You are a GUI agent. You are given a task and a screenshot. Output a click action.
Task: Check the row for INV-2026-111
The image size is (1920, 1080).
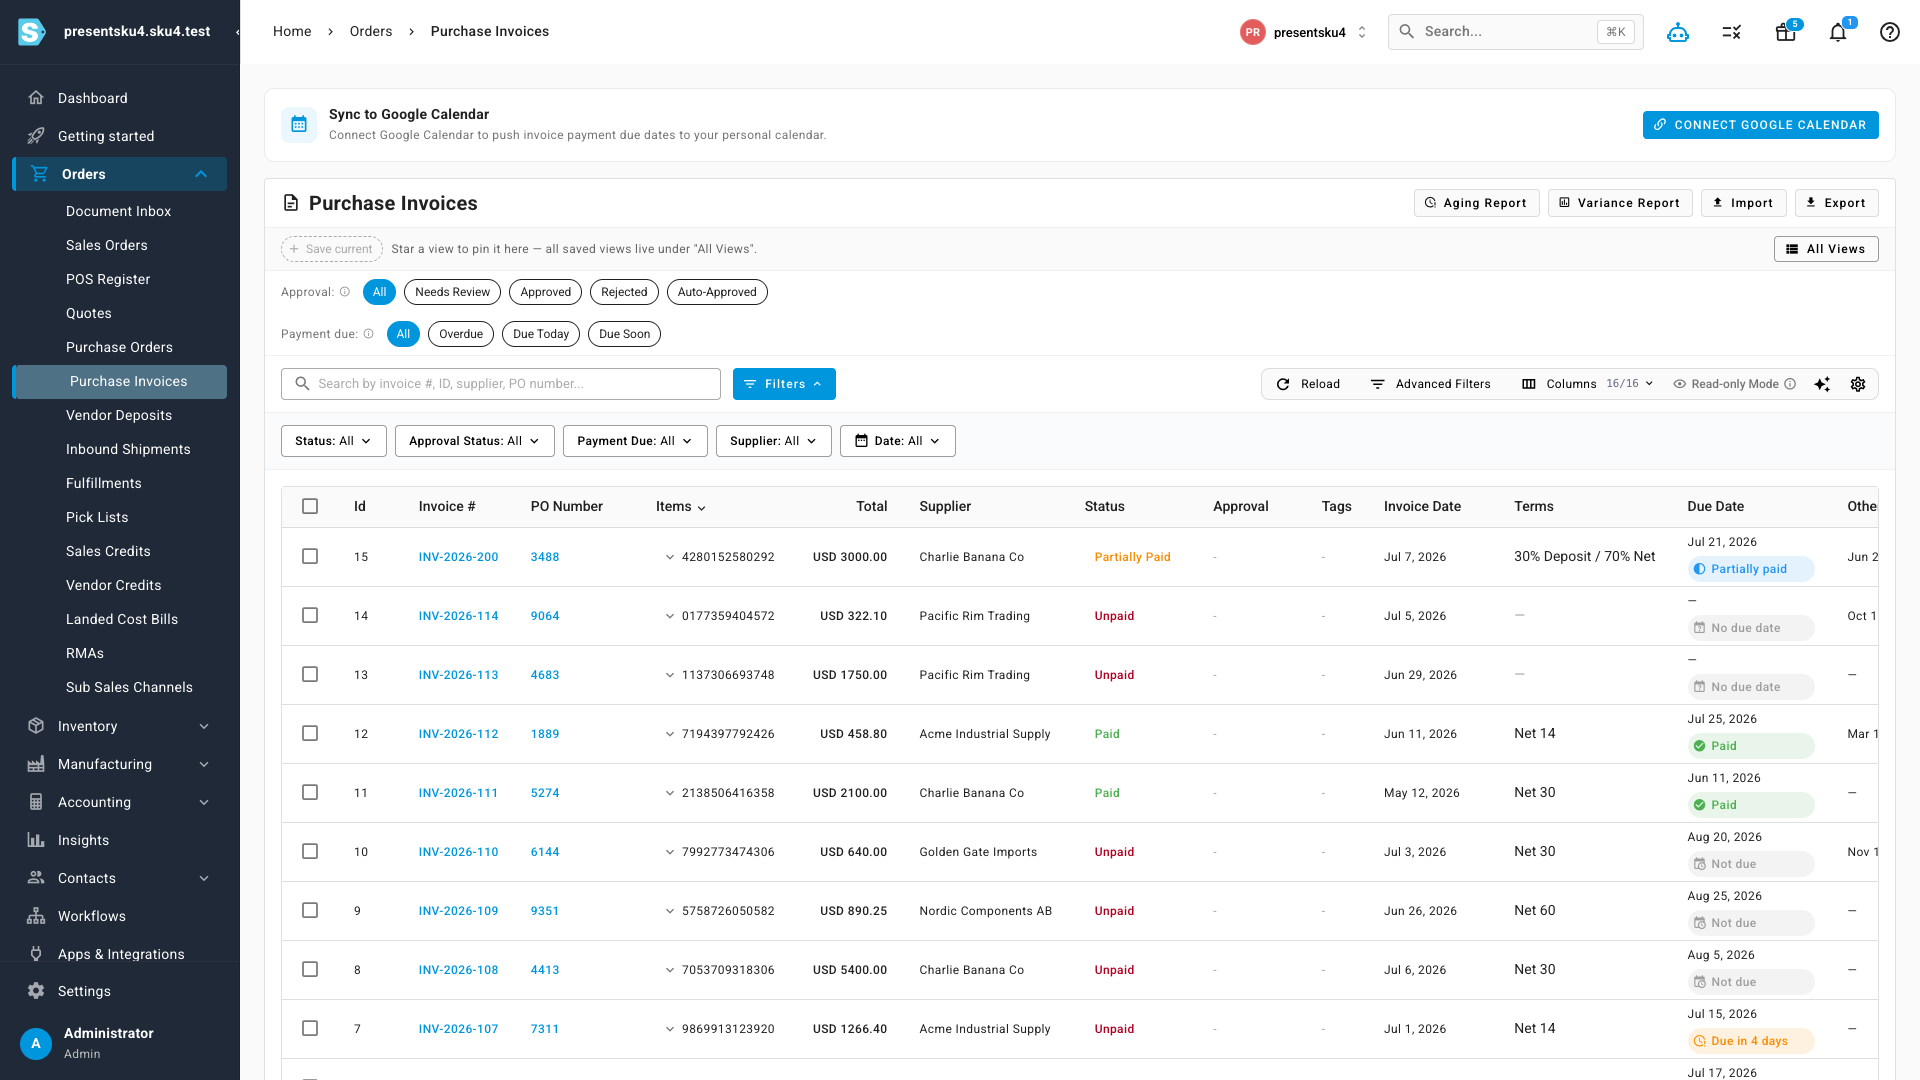tap(310, 792)
